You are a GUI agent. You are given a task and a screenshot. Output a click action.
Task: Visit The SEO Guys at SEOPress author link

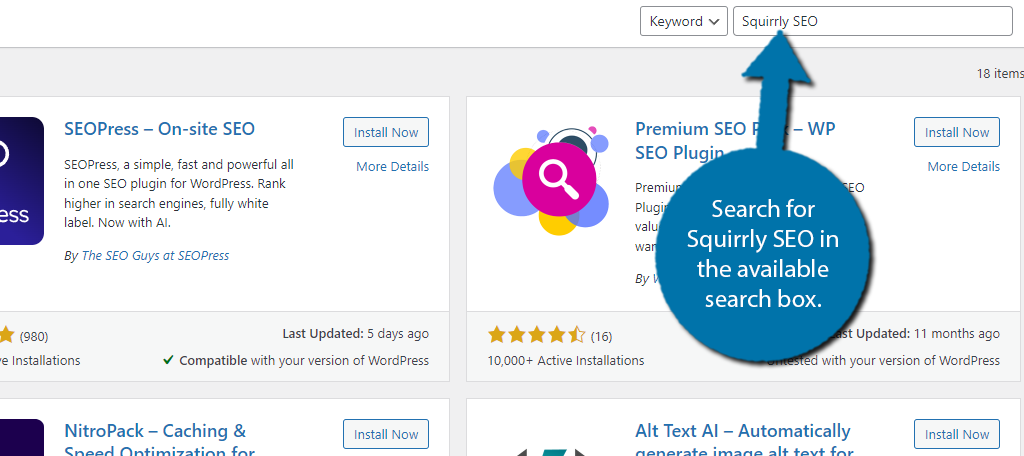click(155, 255)
